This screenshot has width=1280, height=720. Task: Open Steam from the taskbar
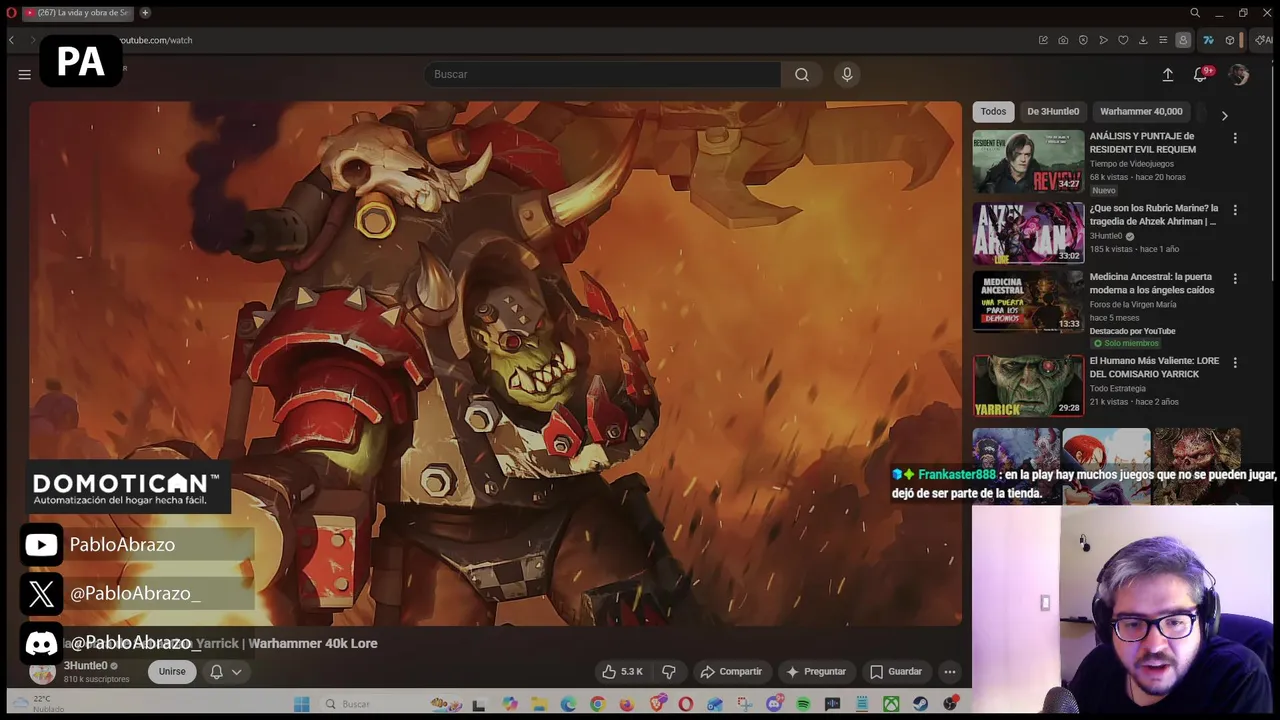point(920,704)
